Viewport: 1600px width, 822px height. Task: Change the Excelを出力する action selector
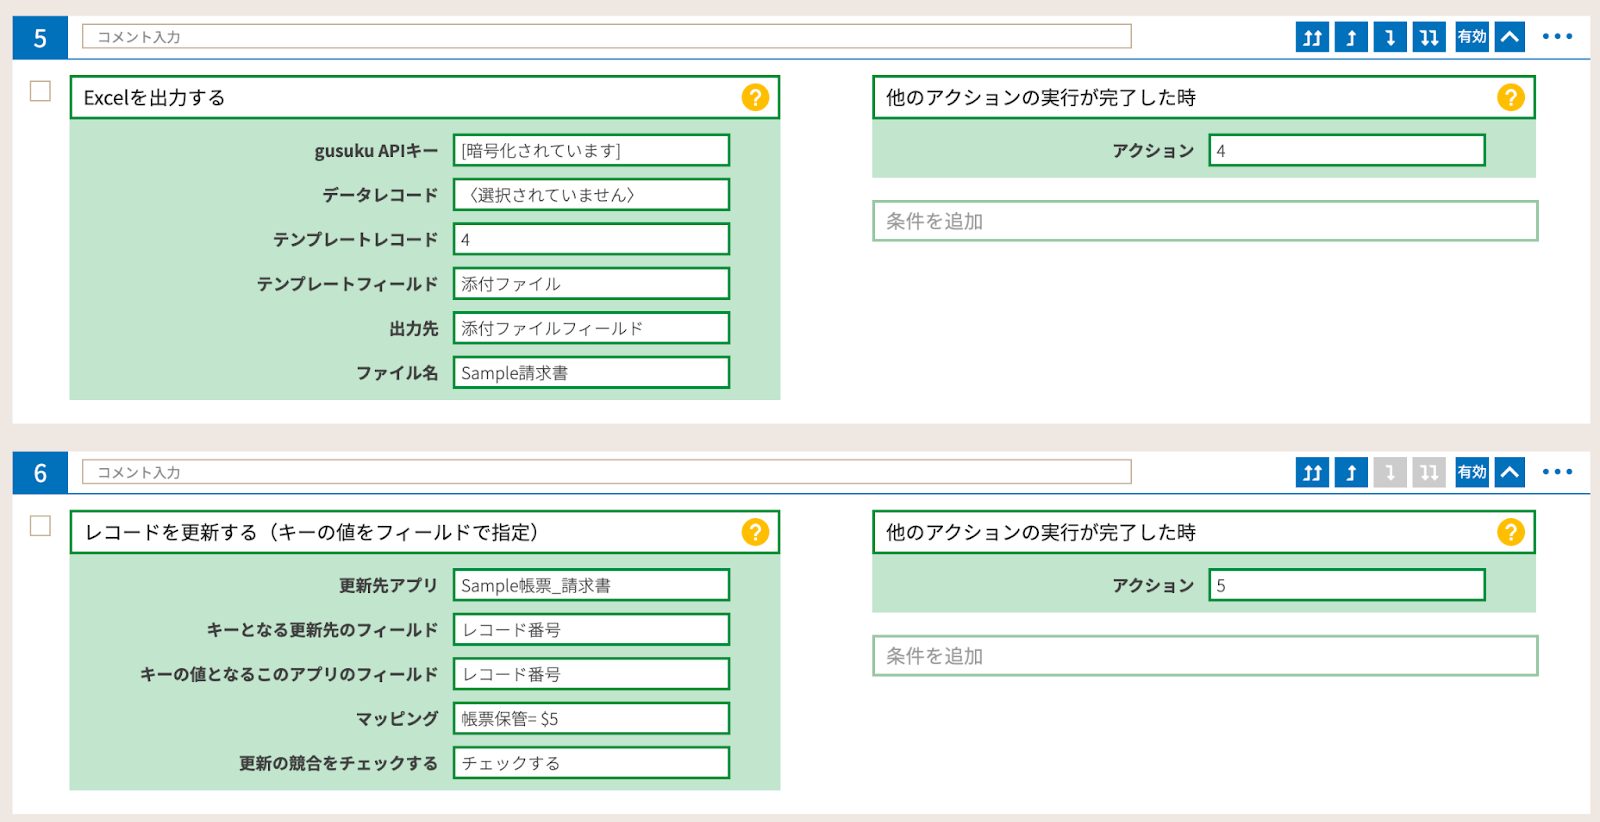[424, 97]
